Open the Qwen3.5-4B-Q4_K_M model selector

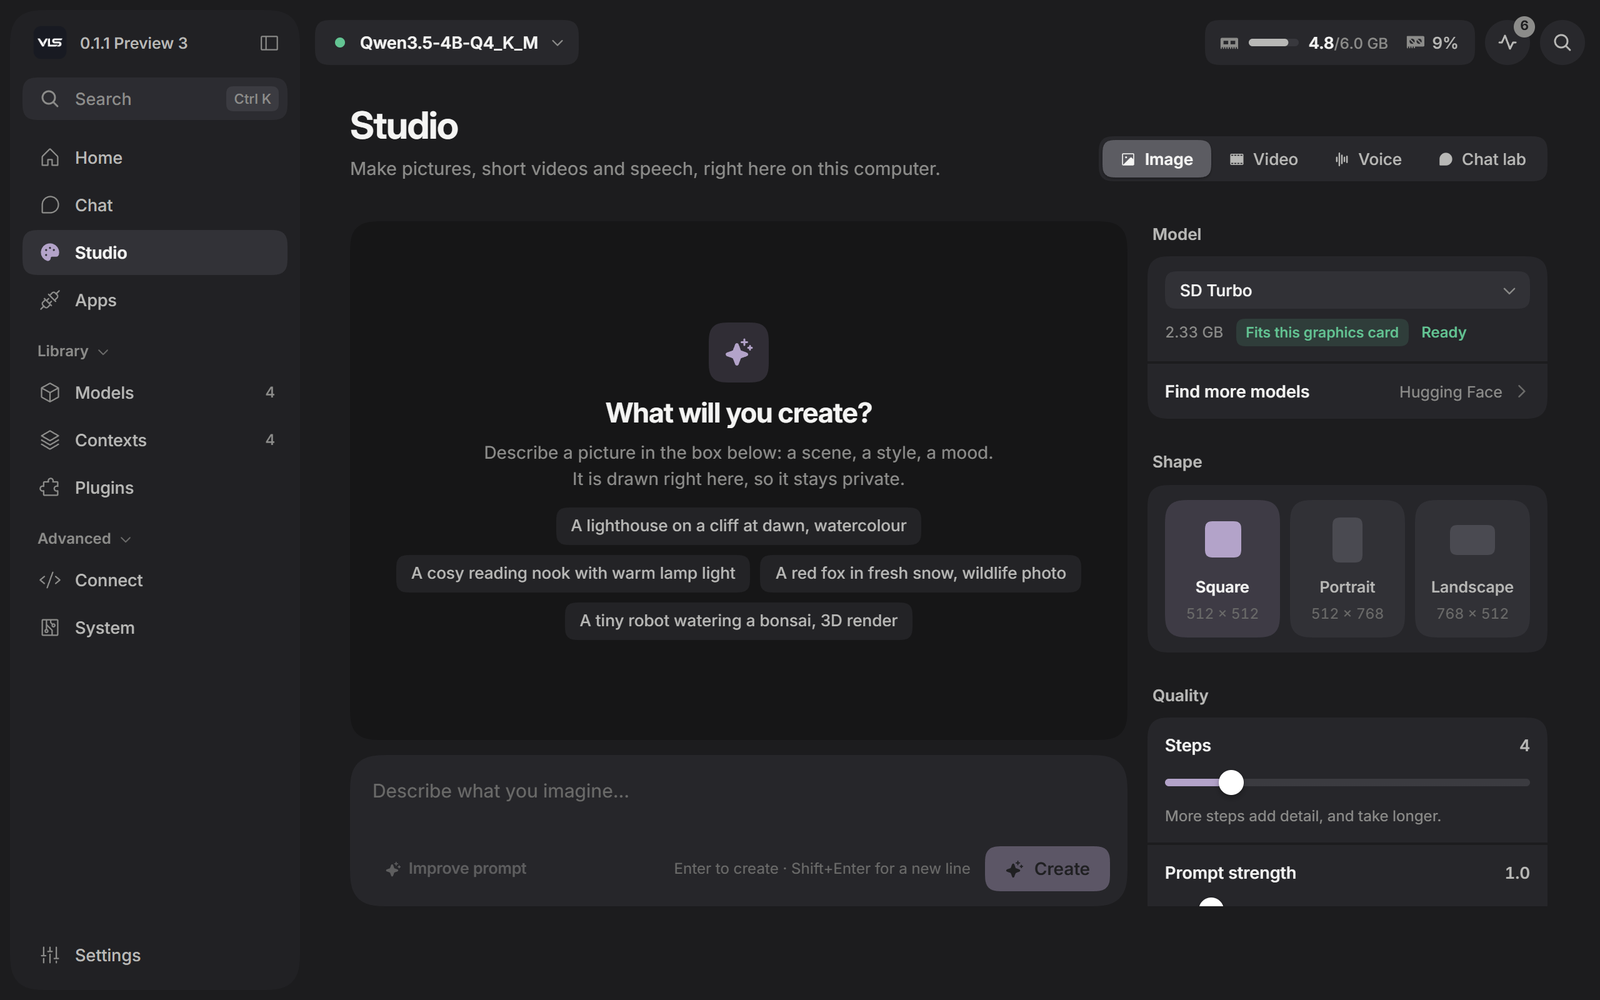(x=447, y=43)
